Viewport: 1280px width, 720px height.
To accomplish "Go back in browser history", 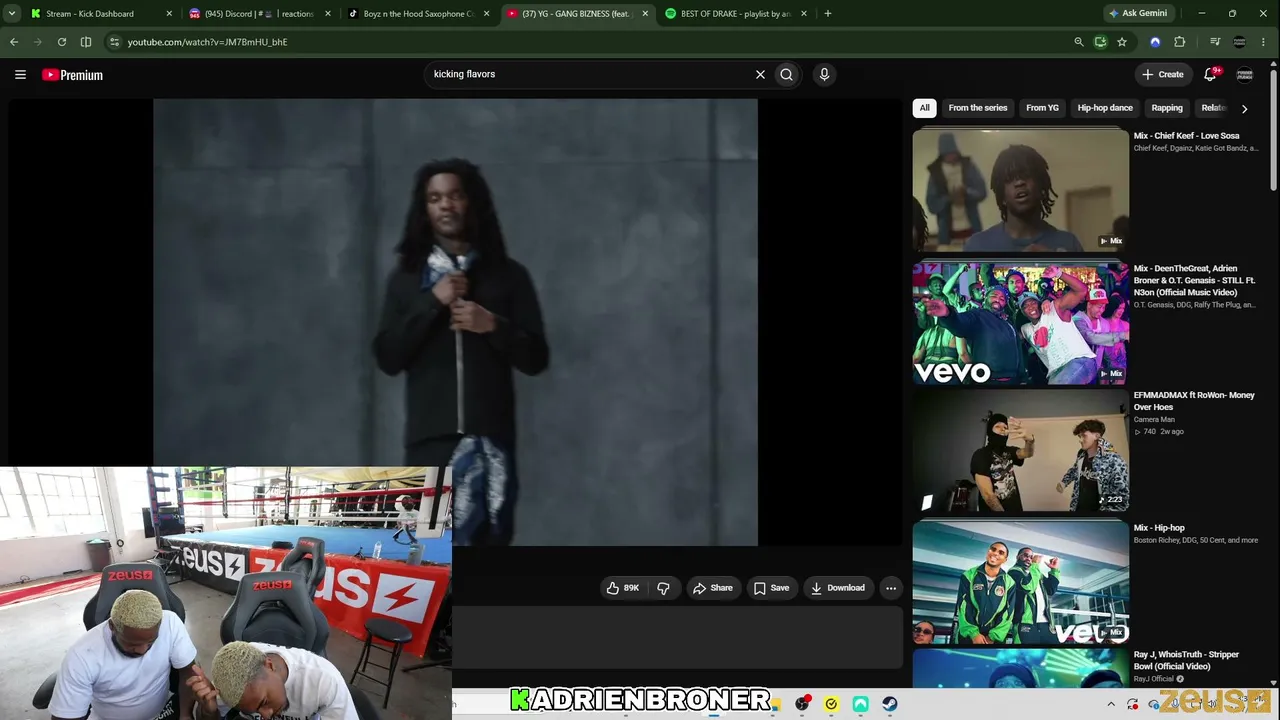I will pos(14,42).
